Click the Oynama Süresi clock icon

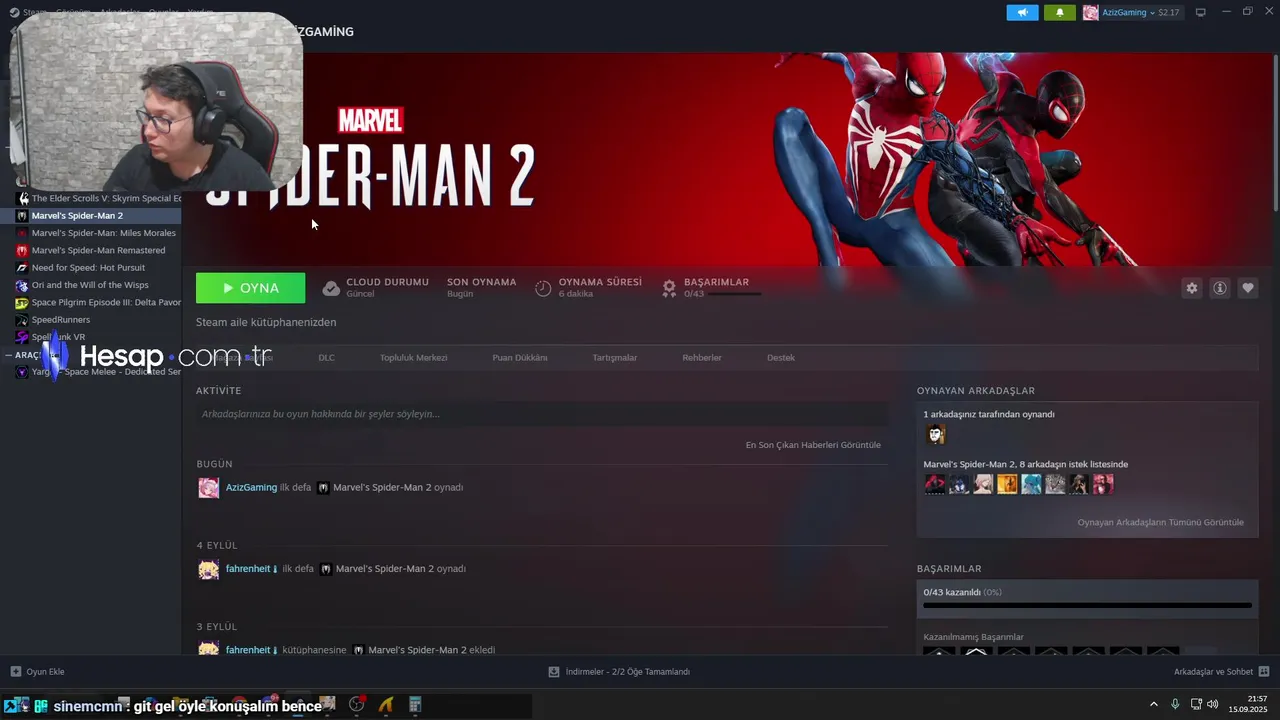[x=543, y=288]
